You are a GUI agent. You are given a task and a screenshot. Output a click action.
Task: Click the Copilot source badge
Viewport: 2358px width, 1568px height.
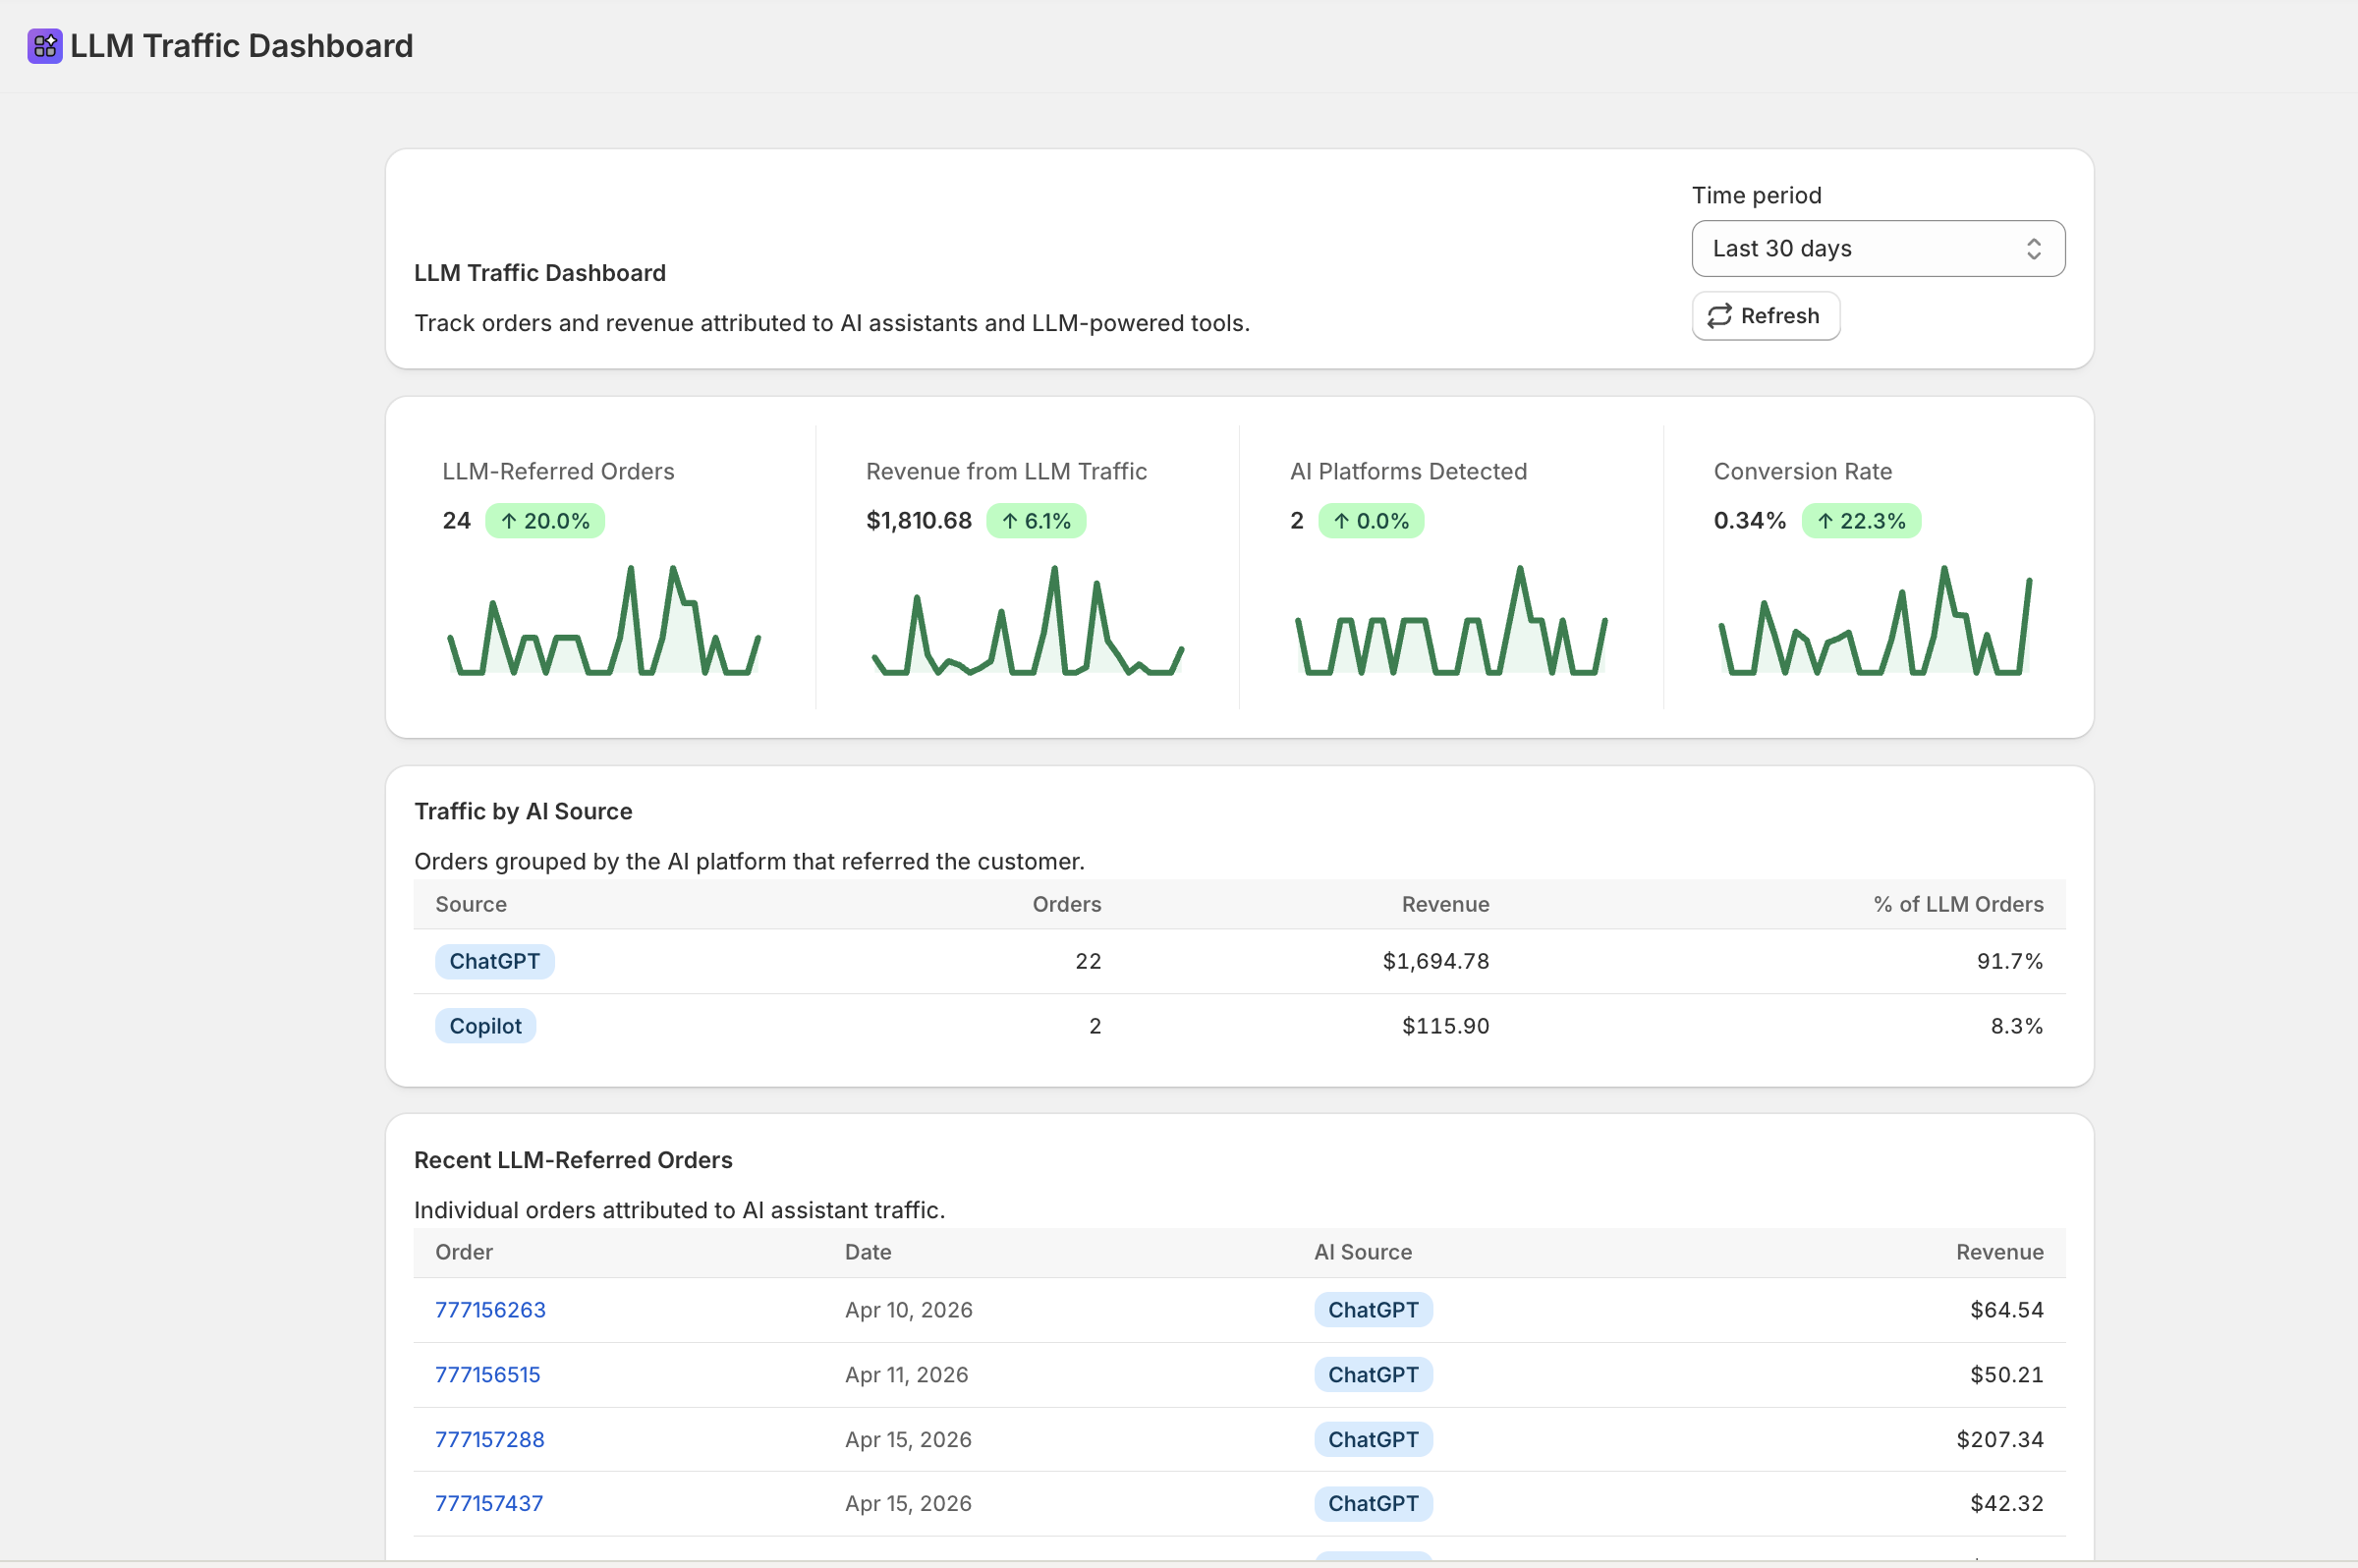click(x=485, y=1026)
